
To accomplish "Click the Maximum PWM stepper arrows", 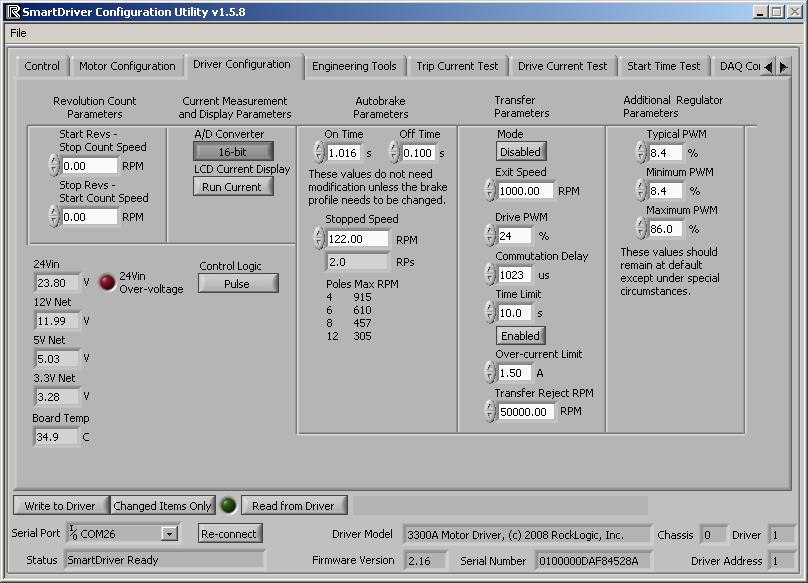I will click(x=640, y=229).
